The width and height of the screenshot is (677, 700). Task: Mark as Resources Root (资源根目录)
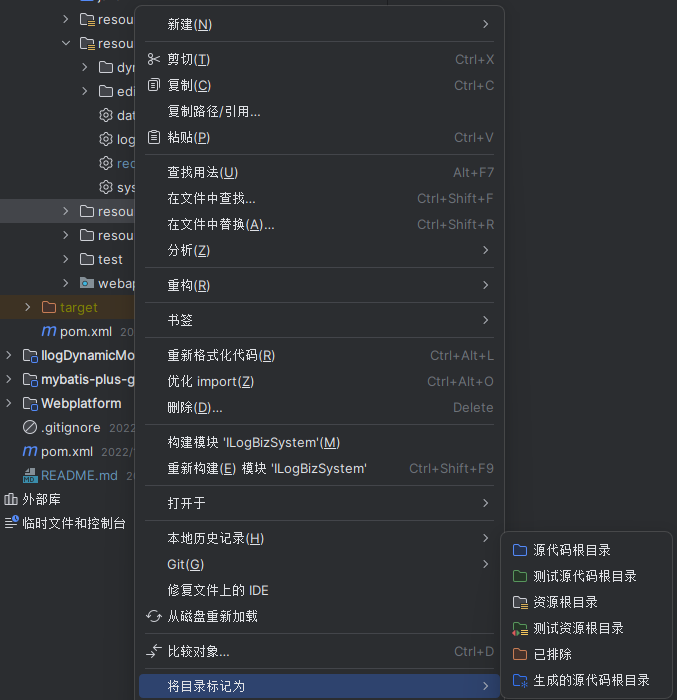565,603
